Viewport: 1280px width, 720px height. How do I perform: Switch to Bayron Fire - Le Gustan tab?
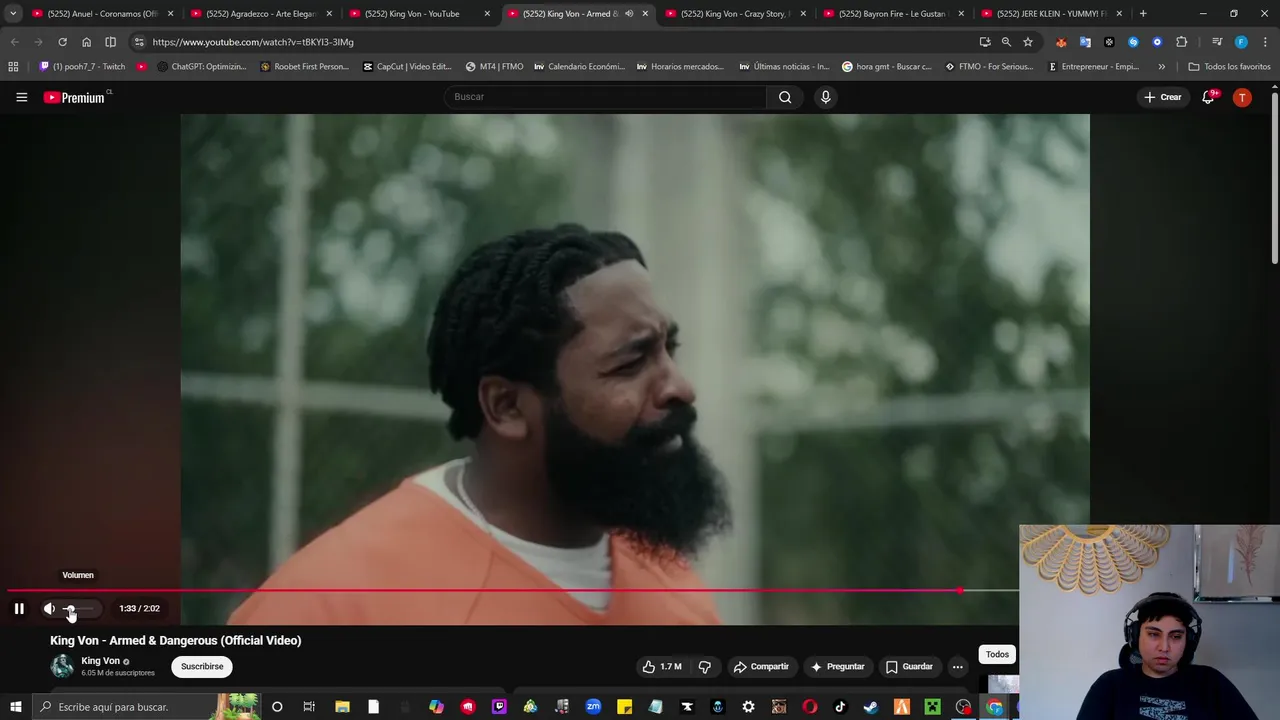click(892, 14)
